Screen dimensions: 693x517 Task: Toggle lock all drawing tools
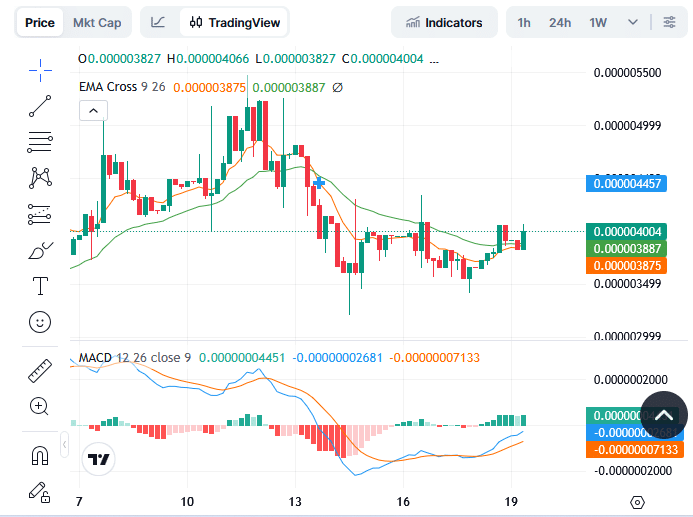pos(40,491)
